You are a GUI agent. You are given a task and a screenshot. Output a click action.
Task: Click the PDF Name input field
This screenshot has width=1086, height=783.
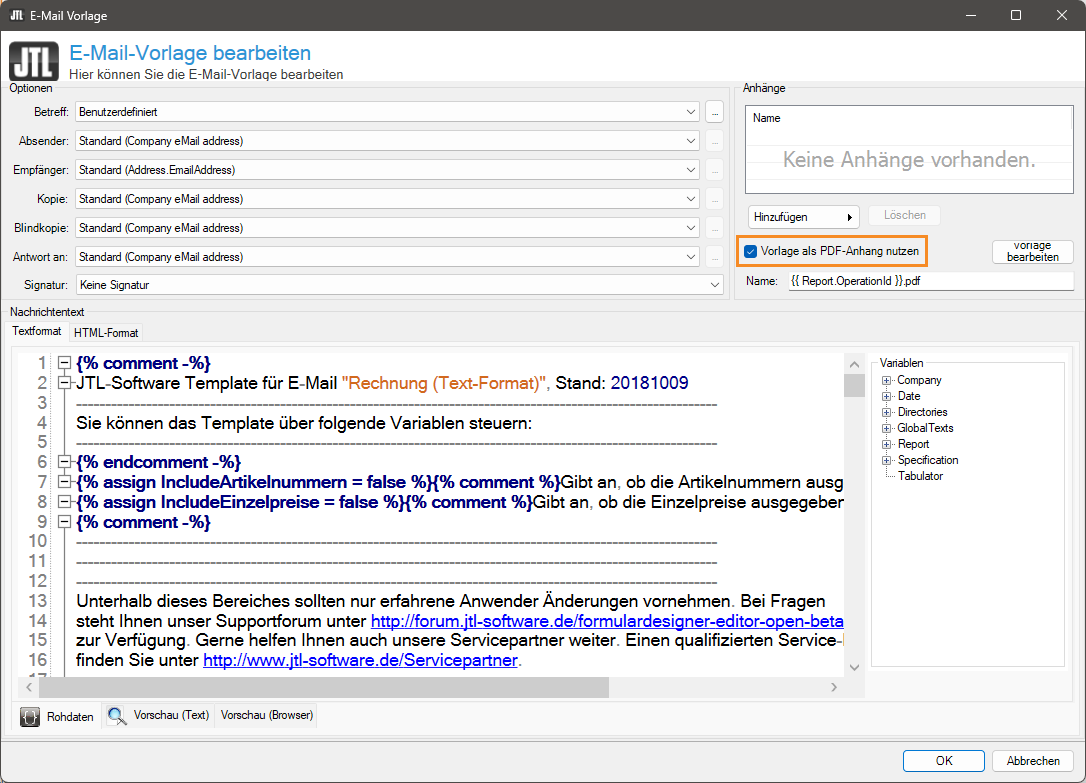click(929, 281)
